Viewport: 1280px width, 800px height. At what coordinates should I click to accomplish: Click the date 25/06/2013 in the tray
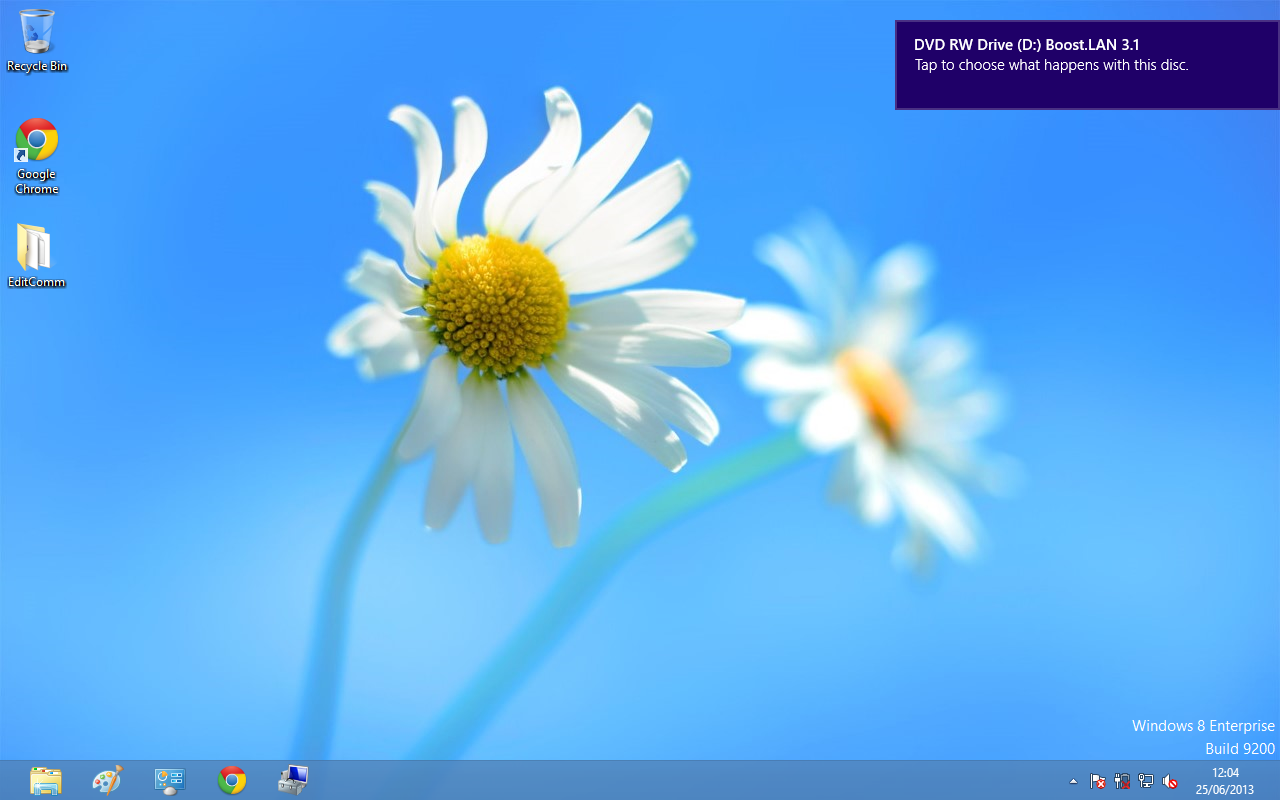[1224, 787]
